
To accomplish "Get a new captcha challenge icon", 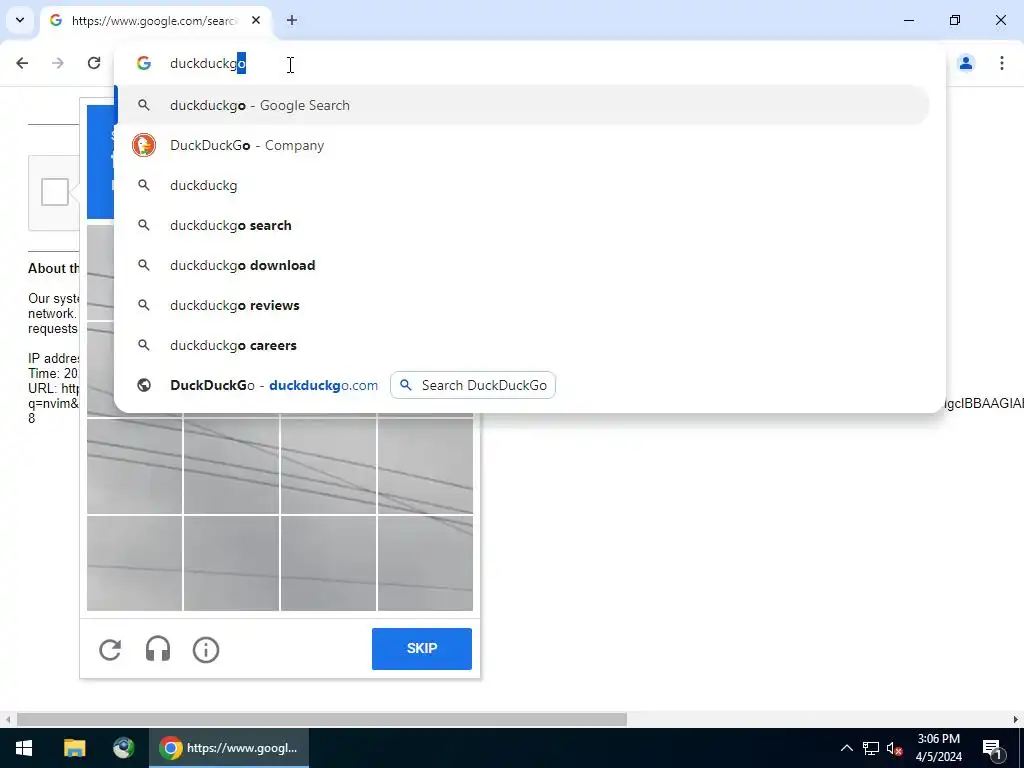I will point(110,650).
